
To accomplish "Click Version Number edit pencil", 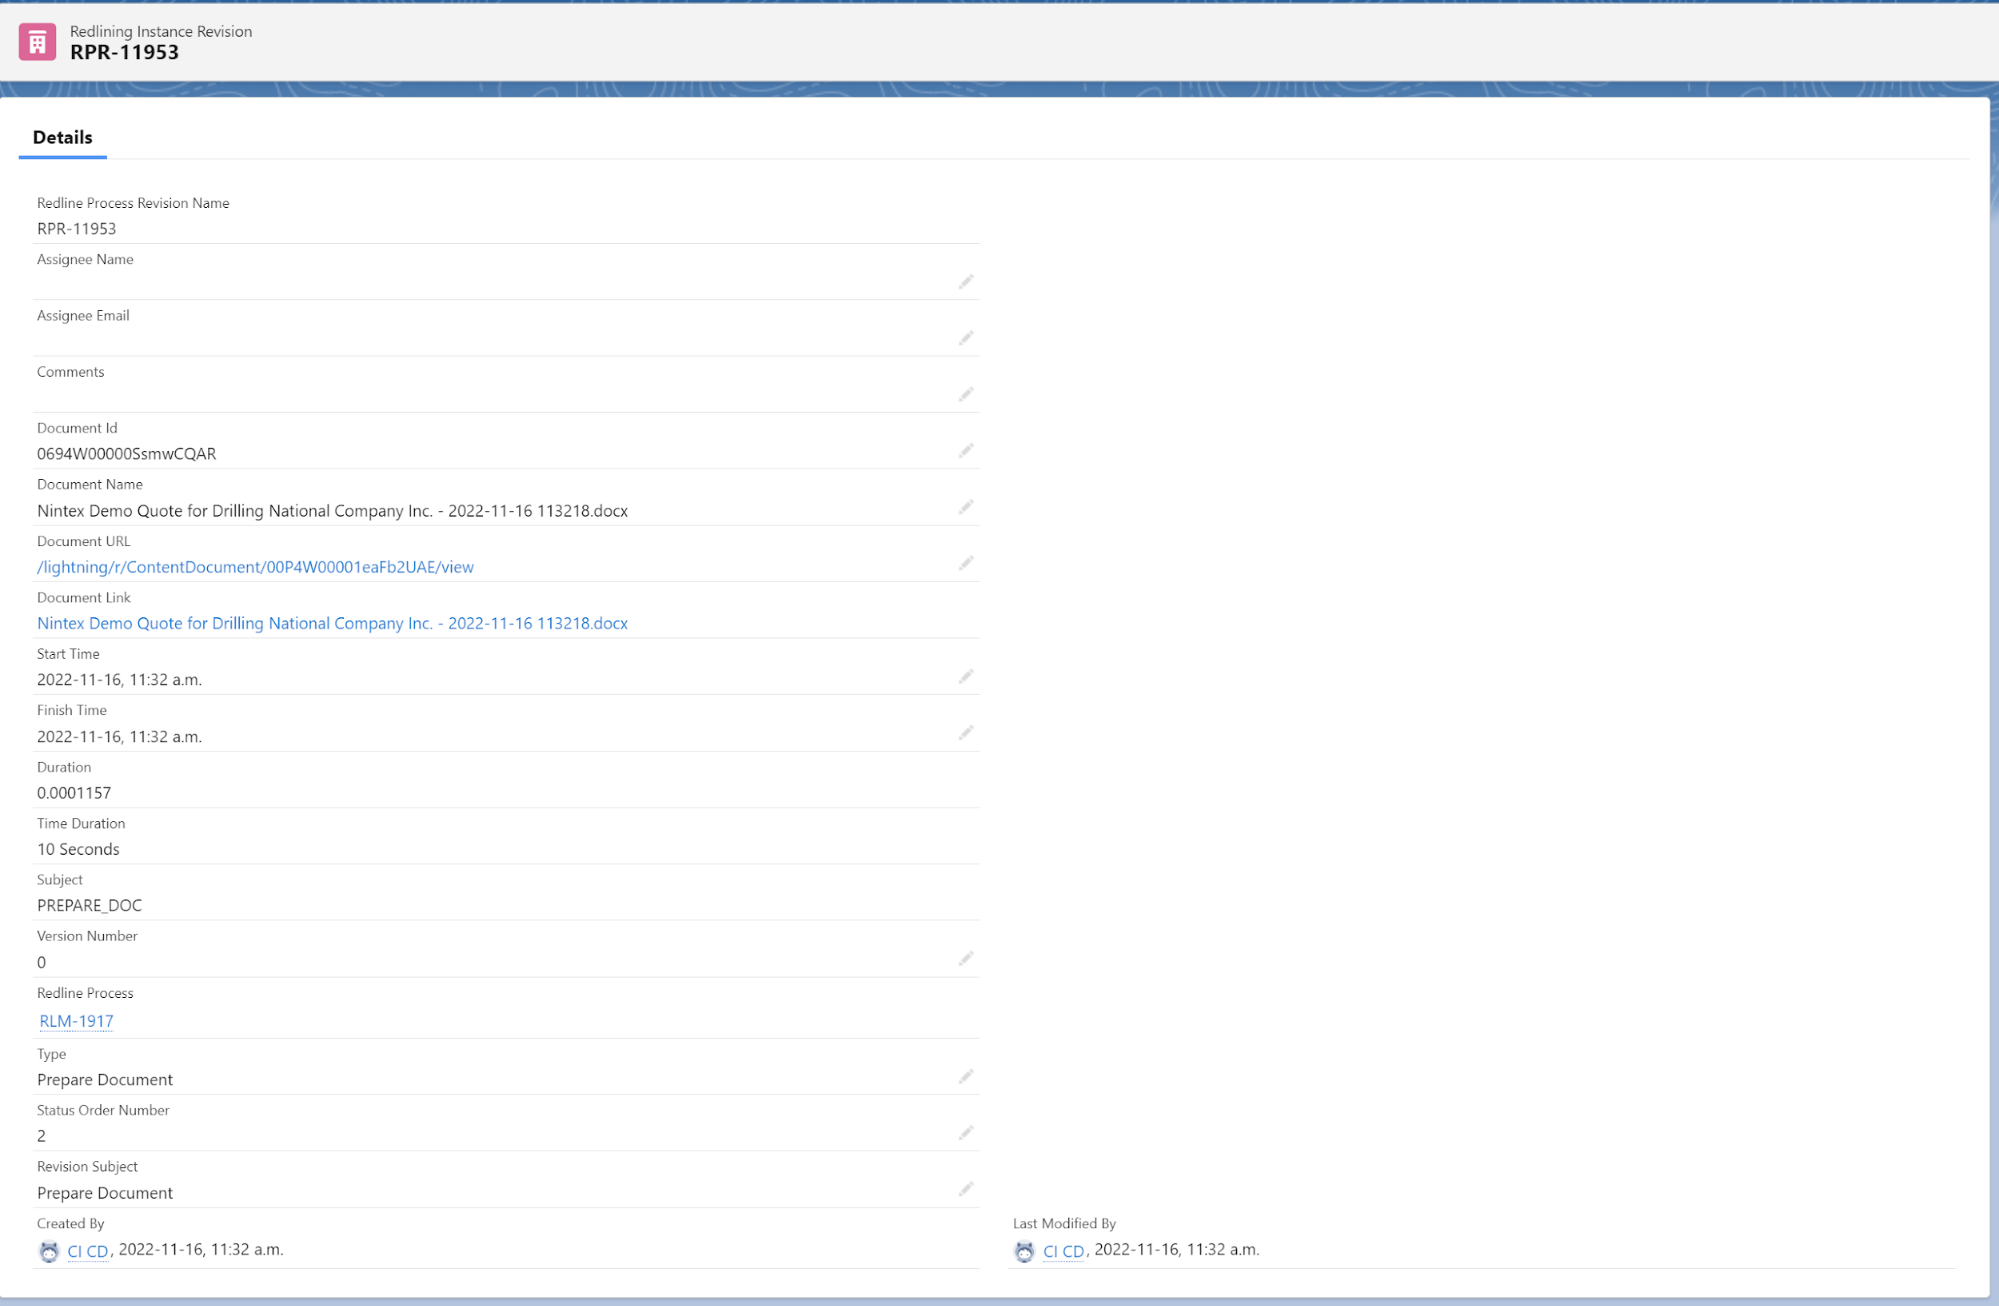I will [965, 959].
